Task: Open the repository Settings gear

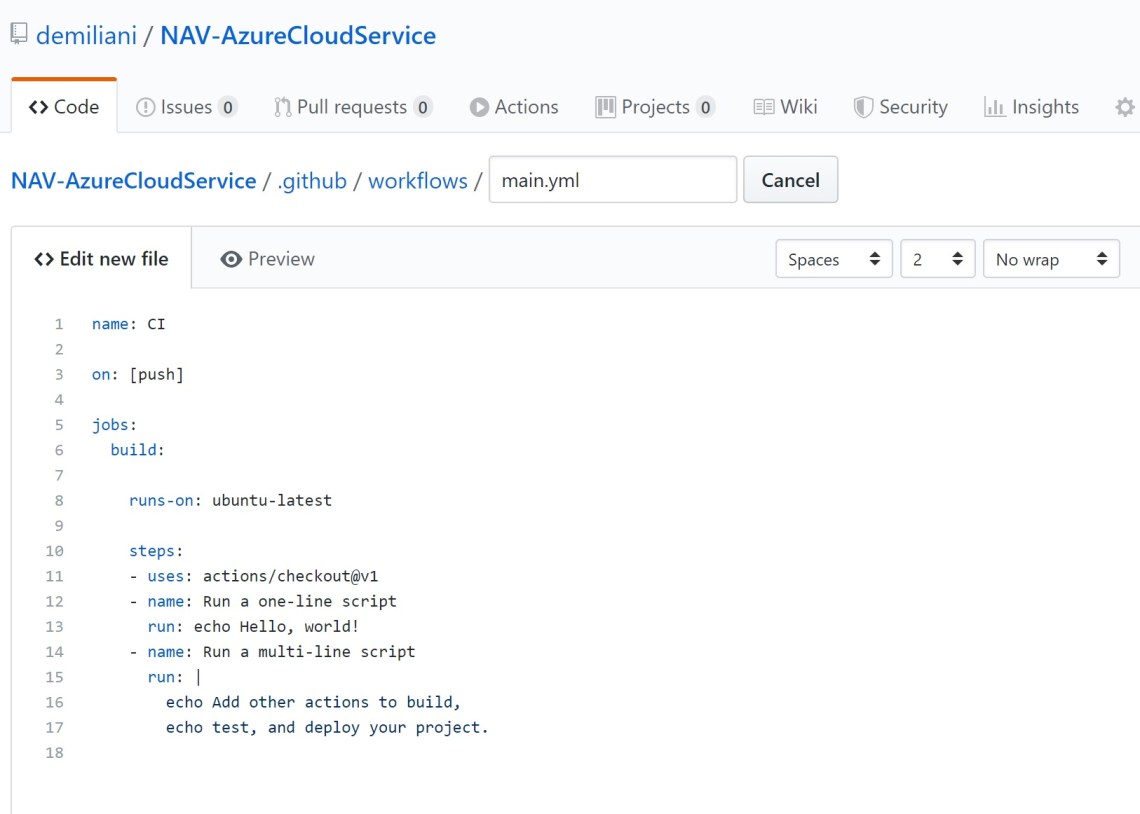Action: (x=1124, y=106)
